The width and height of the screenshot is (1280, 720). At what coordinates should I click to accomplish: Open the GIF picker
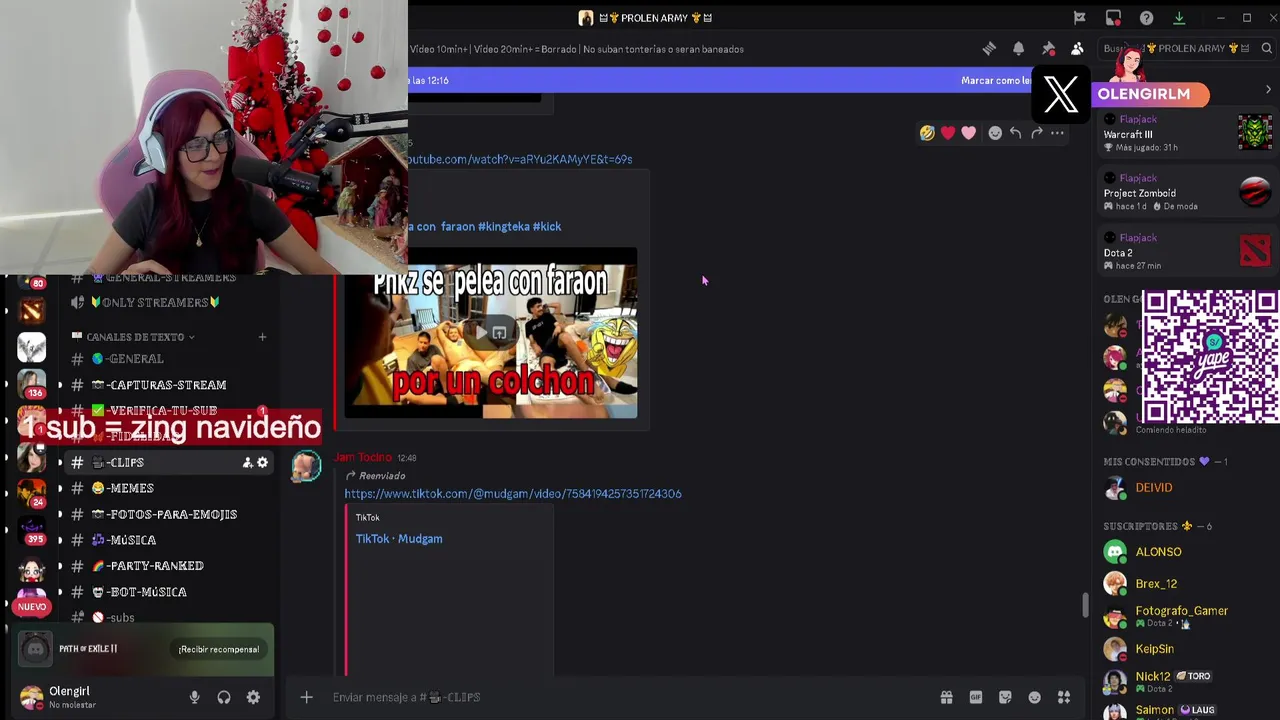coord(975,697)
